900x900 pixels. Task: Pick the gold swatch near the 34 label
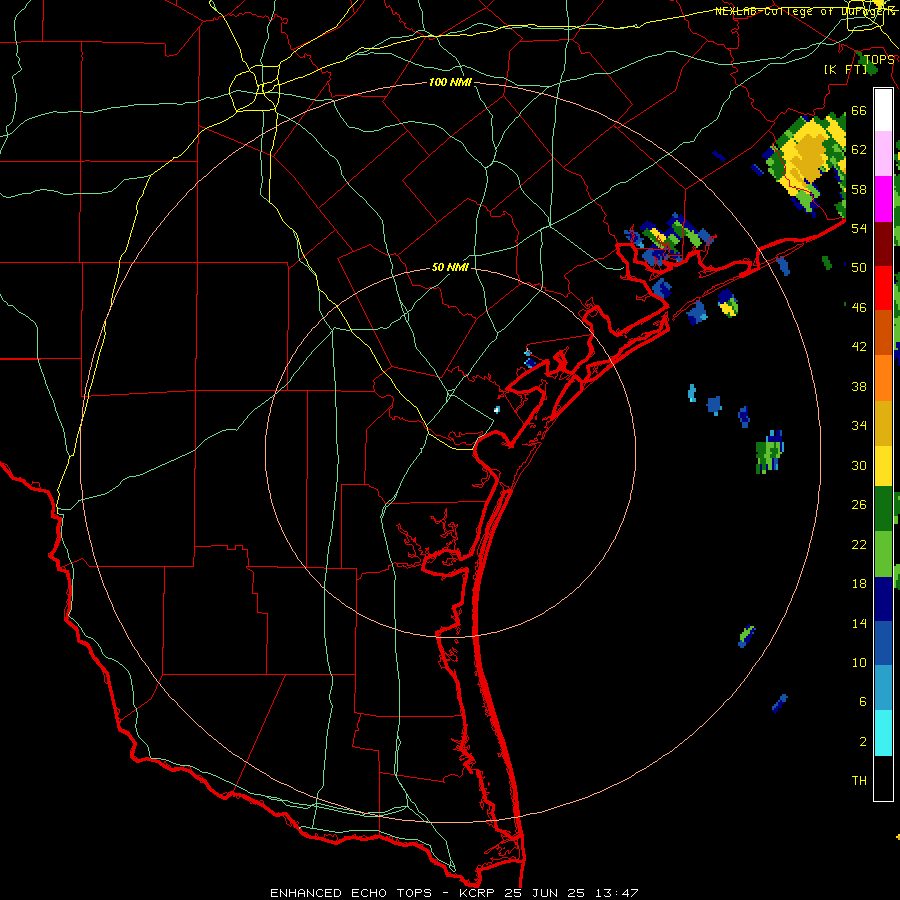(x=883, y=423)
